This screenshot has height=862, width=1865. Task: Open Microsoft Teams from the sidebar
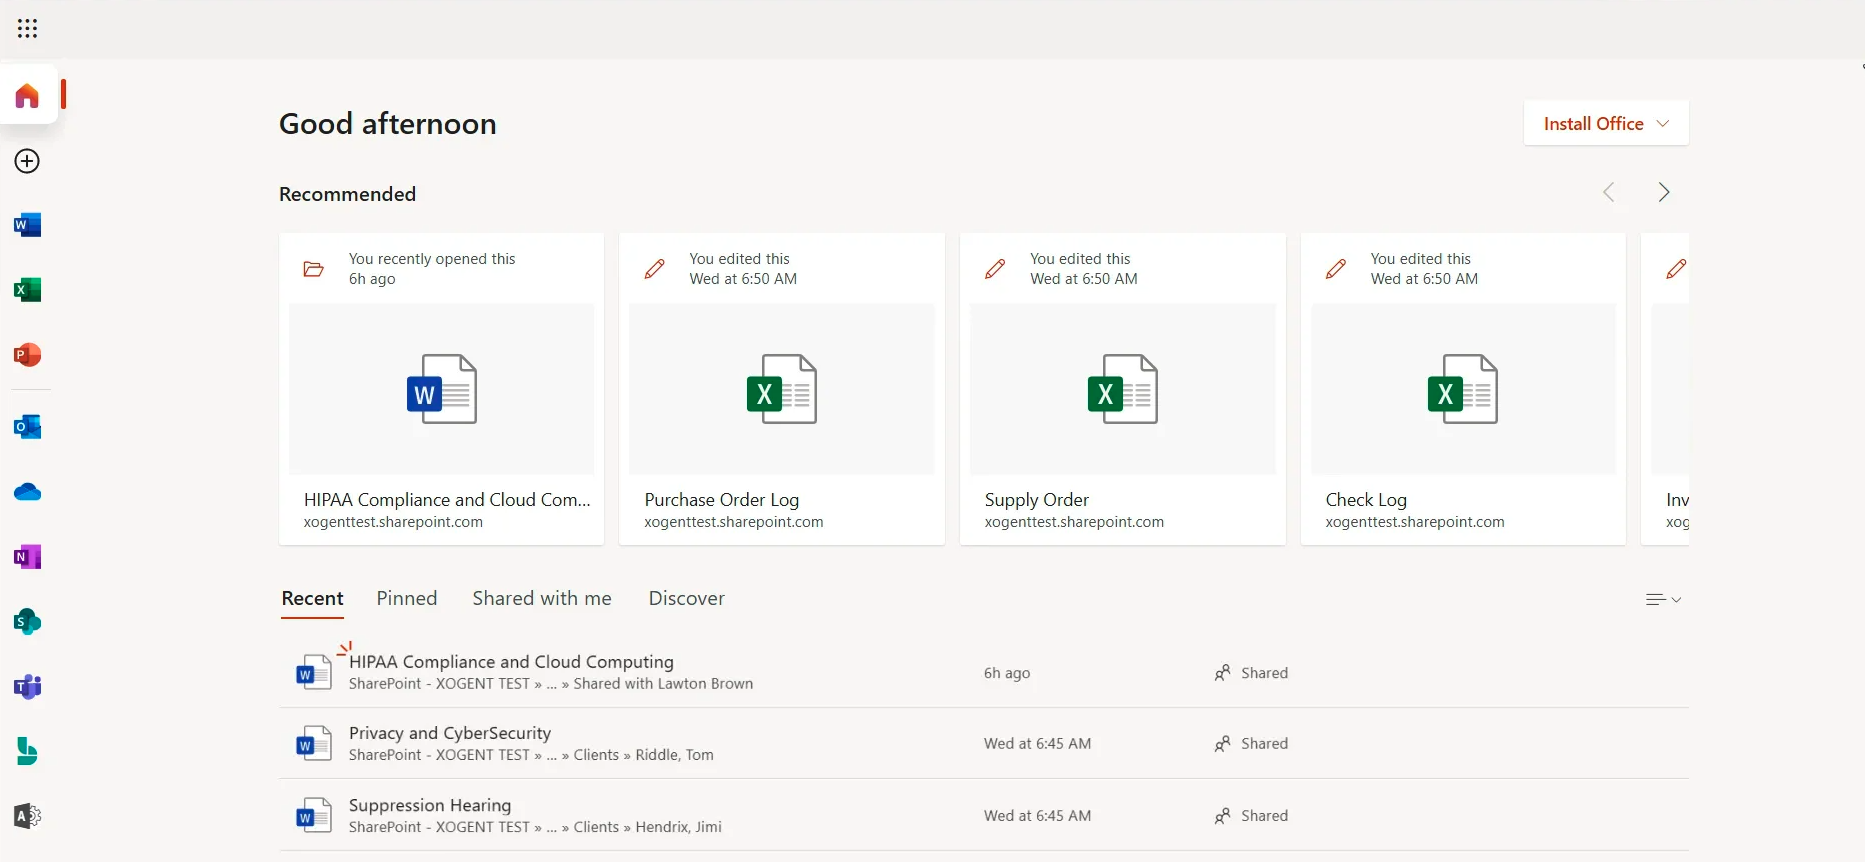[27, 687]
